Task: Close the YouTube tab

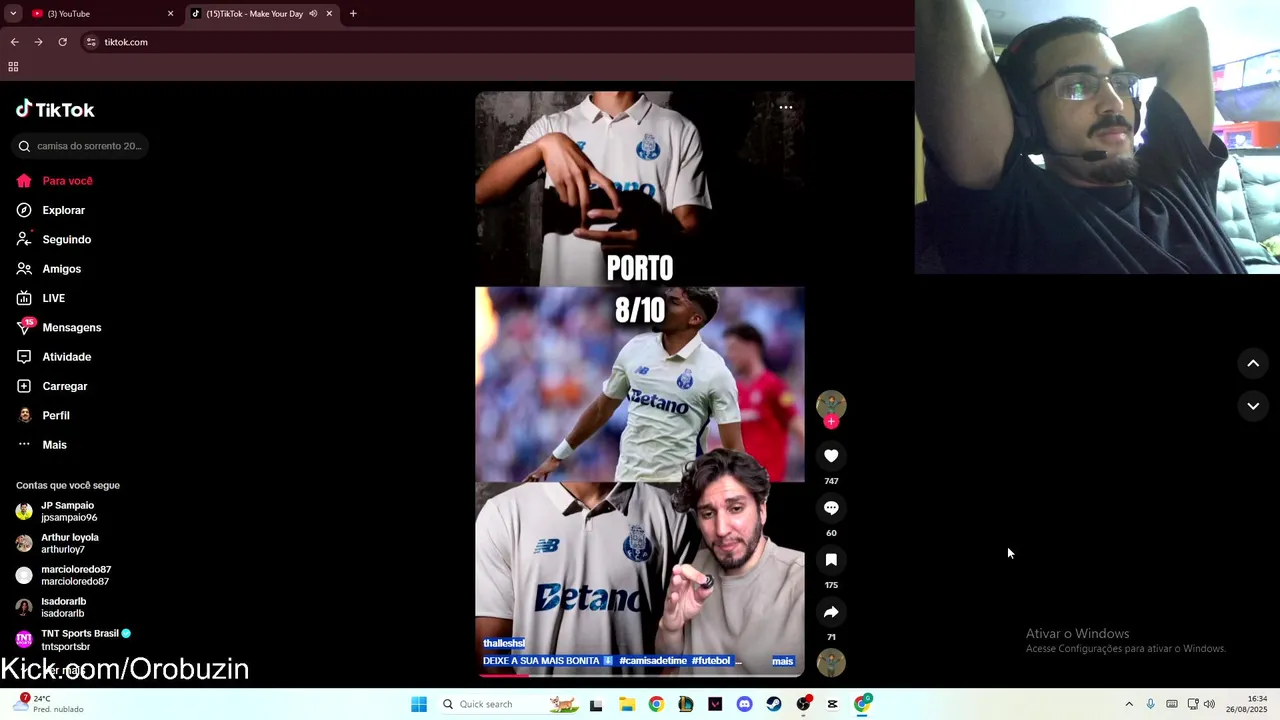Action: [170, 14]
